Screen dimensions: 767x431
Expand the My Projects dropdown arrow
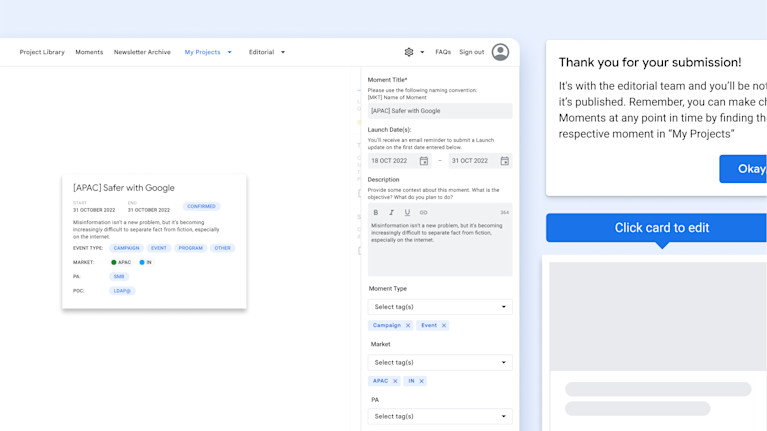pos(229,52)
